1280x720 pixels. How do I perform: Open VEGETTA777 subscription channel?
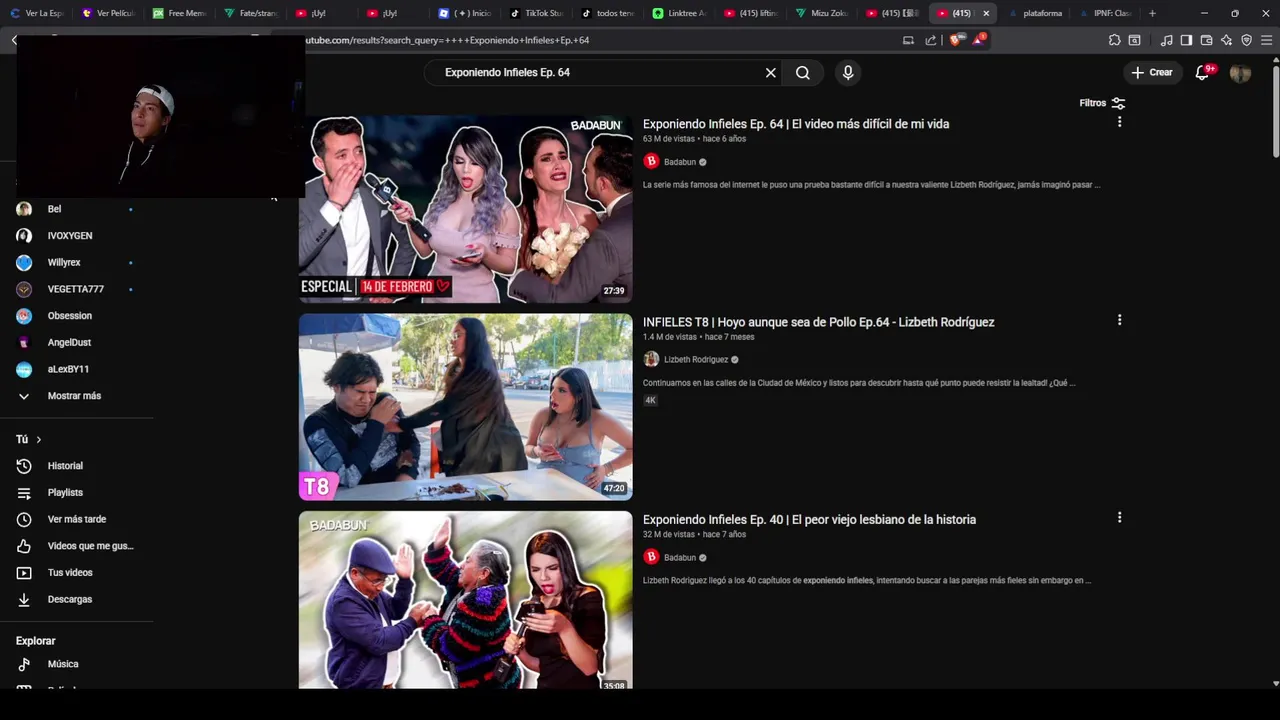(76, 289)
